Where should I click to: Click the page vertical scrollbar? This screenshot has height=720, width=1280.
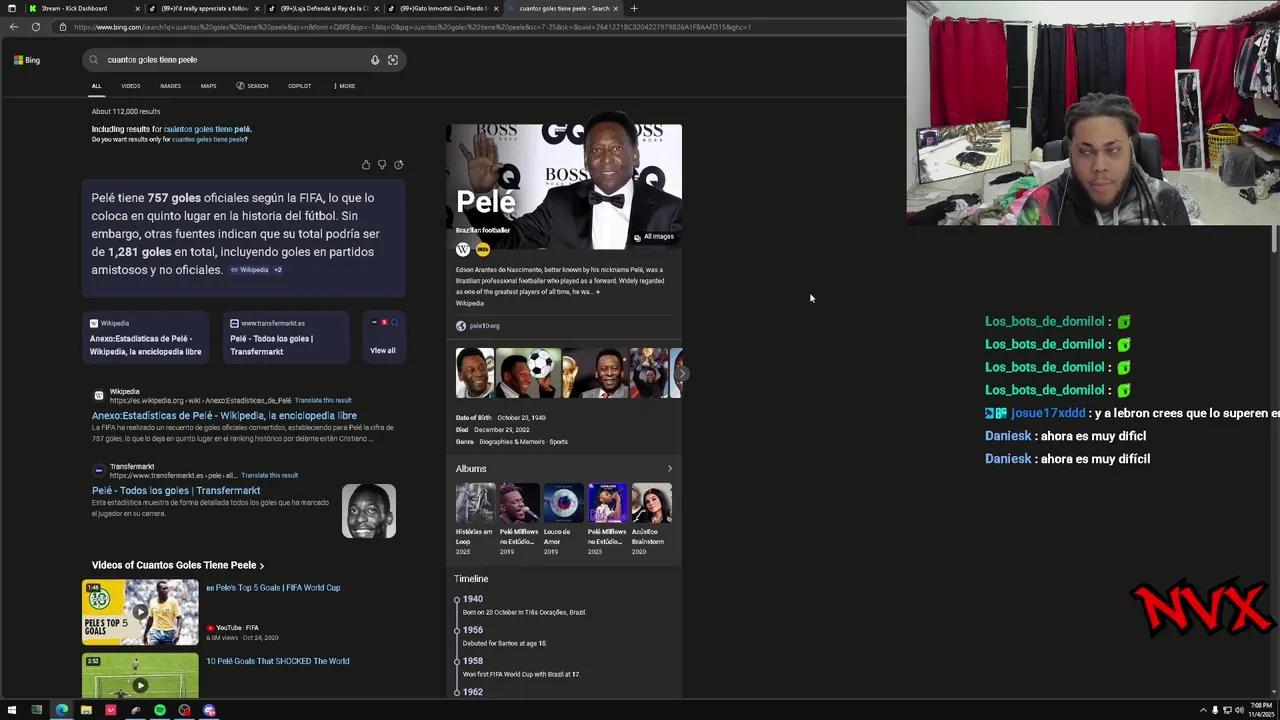click(x=1275, y=240)
